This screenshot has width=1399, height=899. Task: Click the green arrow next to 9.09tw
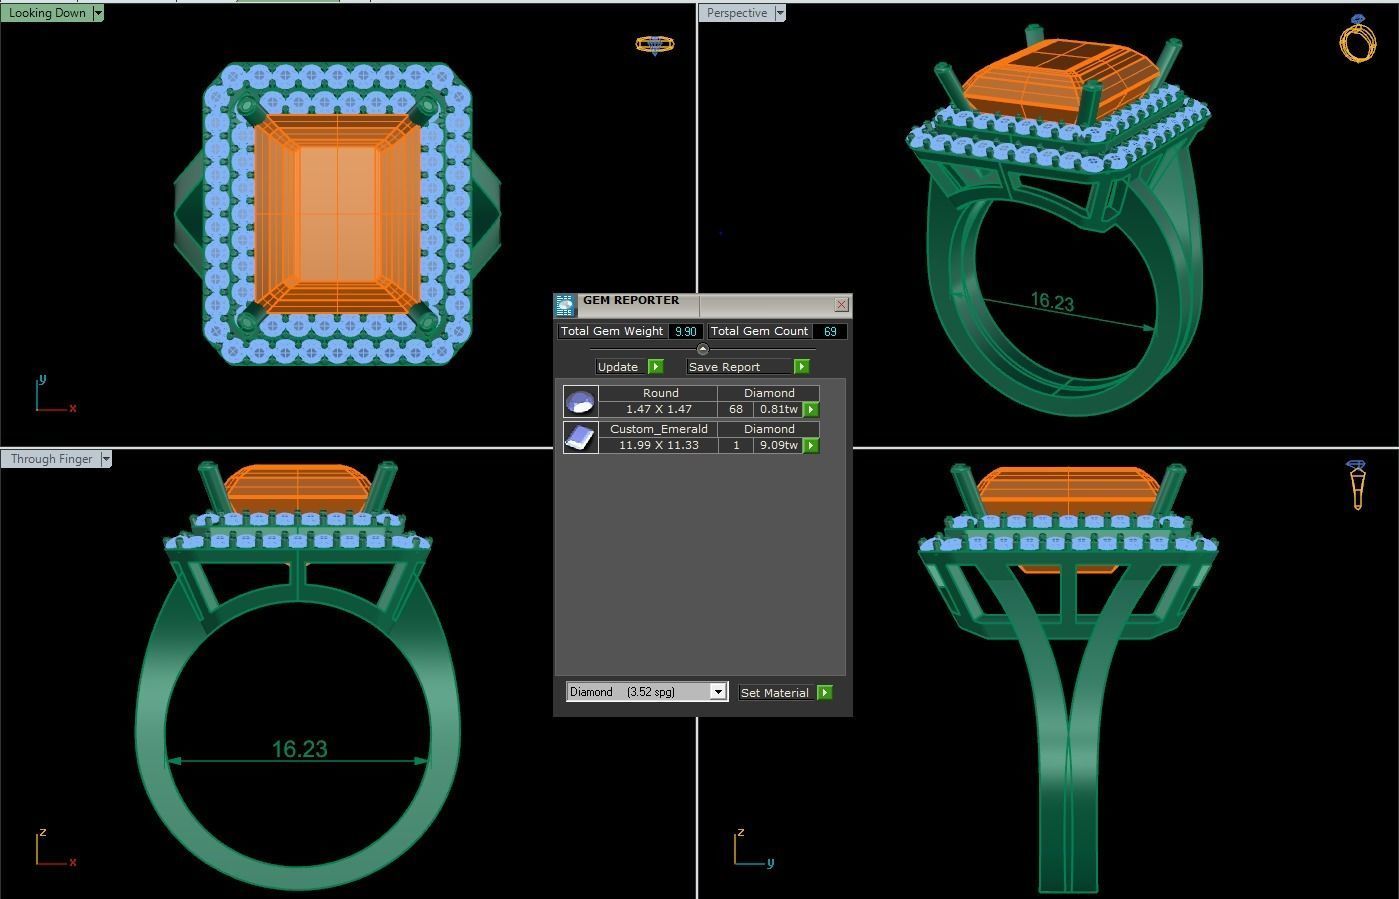click(x=811, y=445)
